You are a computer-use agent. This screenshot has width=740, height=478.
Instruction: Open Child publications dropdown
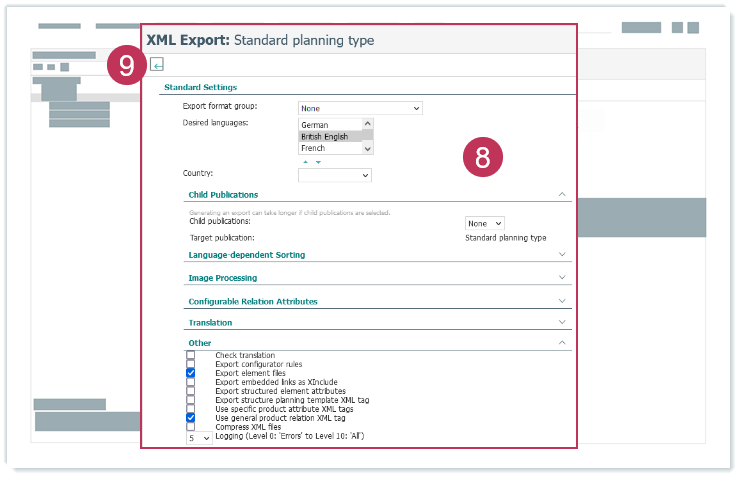[485, 223]
